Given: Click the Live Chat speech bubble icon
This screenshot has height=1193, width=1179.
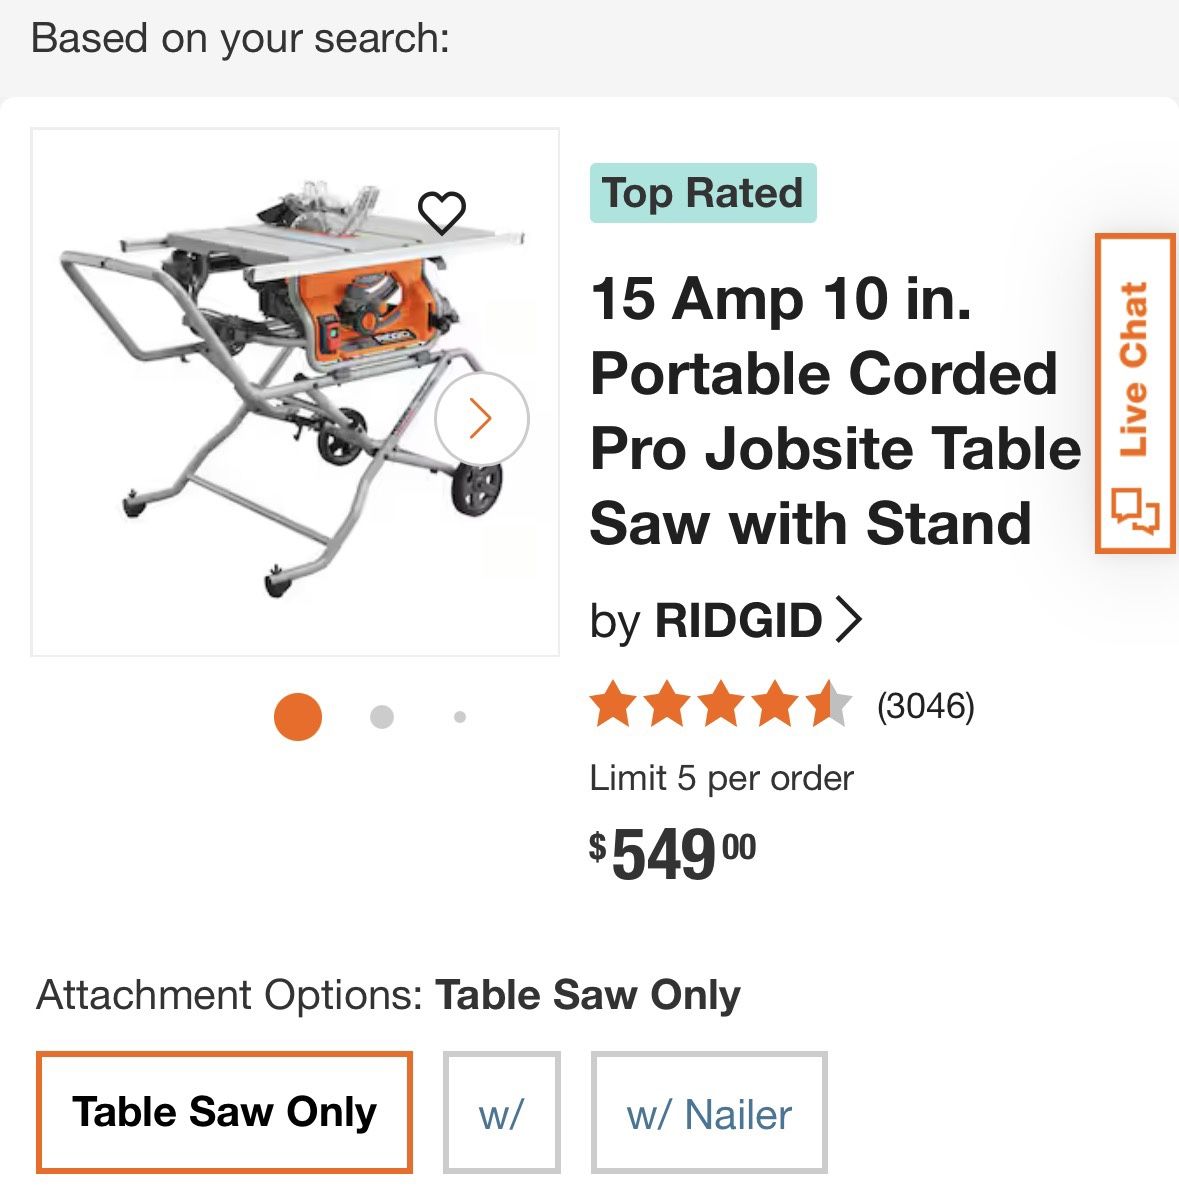Looking at the screenshot, I should (x=1135, y=510).
